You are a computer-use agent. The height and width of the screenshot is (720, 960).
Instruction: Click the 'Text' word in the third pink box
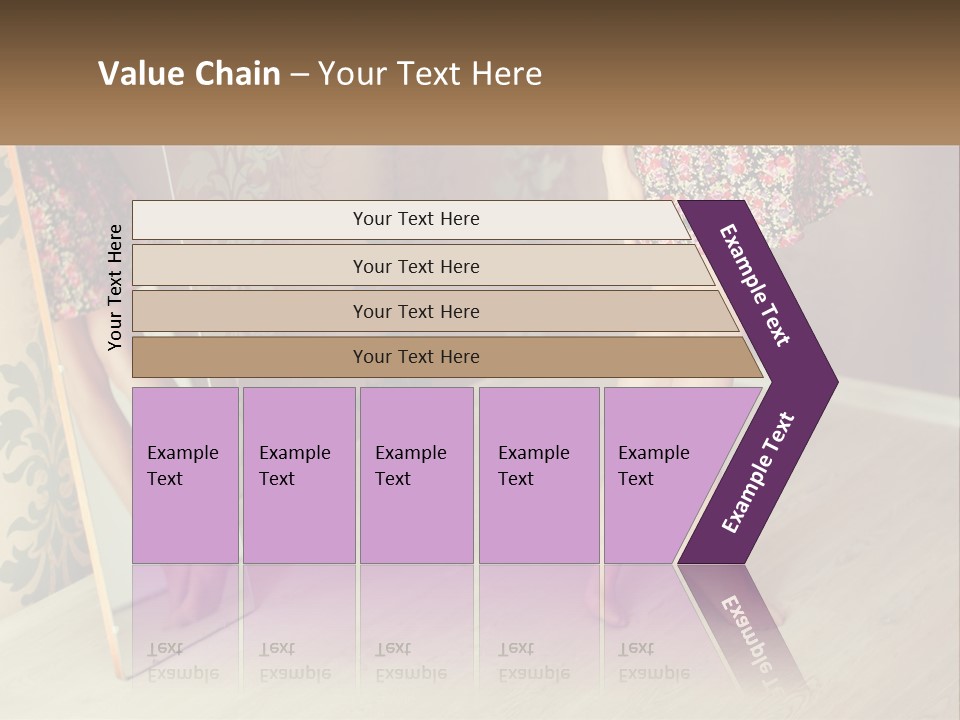pyautogui.click(x=392, y=478)
